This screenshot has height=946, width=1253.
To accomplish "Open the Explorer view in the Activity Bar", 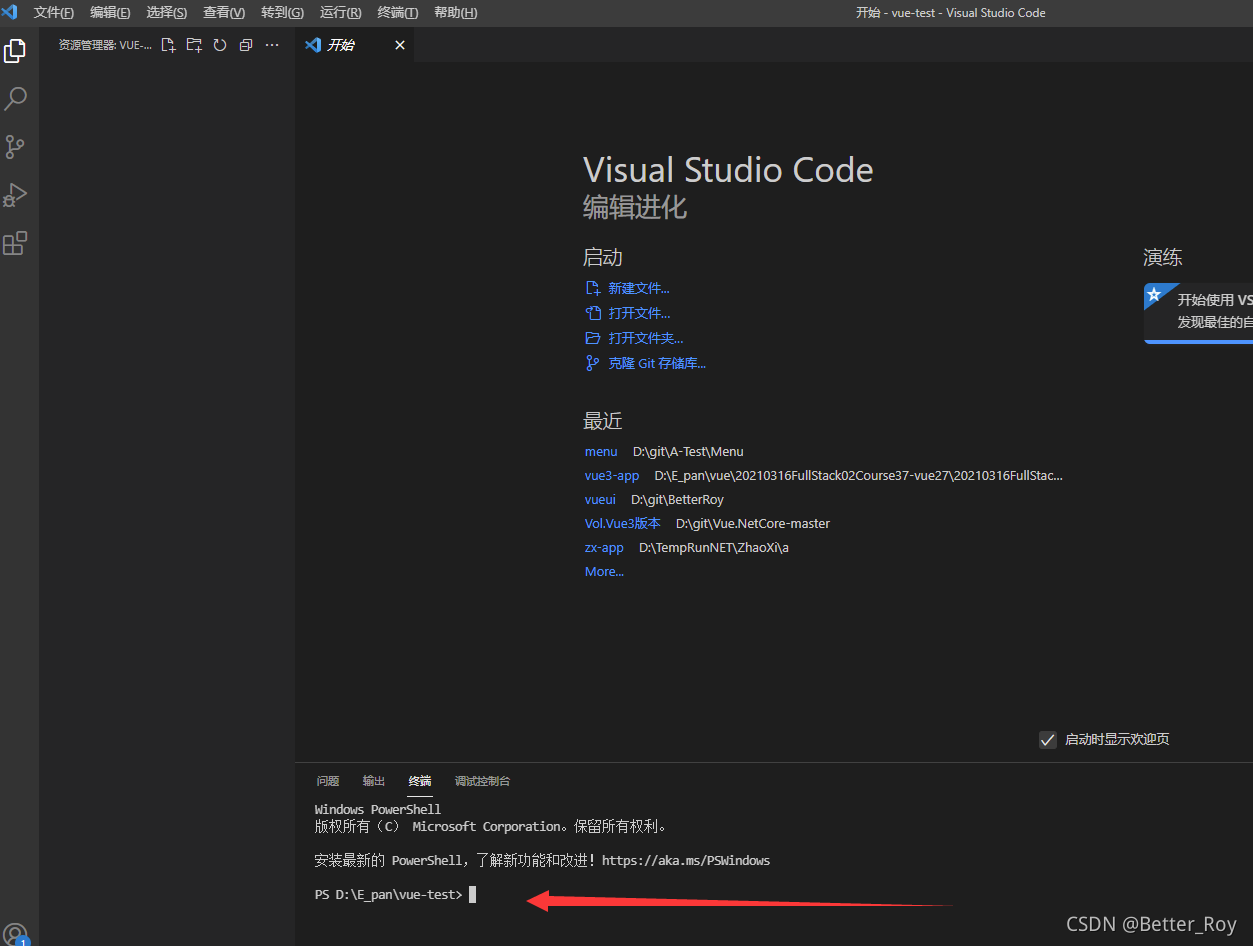I will [15, 50].
